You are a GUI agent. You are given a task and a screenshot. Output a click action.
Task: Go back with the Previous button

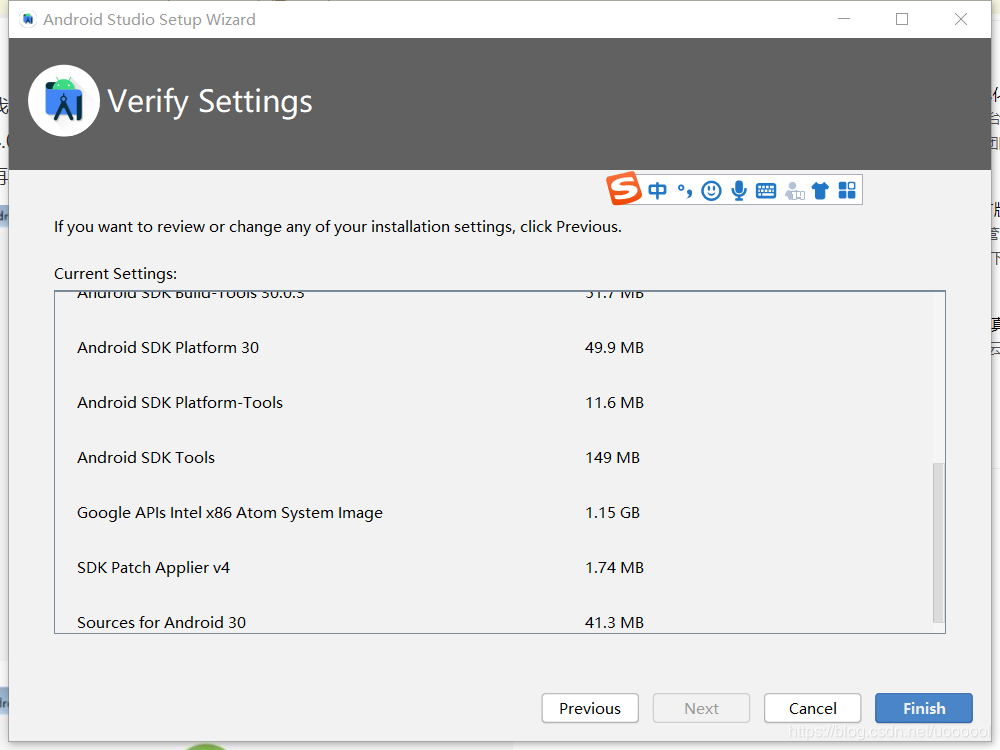pos(590,708)
